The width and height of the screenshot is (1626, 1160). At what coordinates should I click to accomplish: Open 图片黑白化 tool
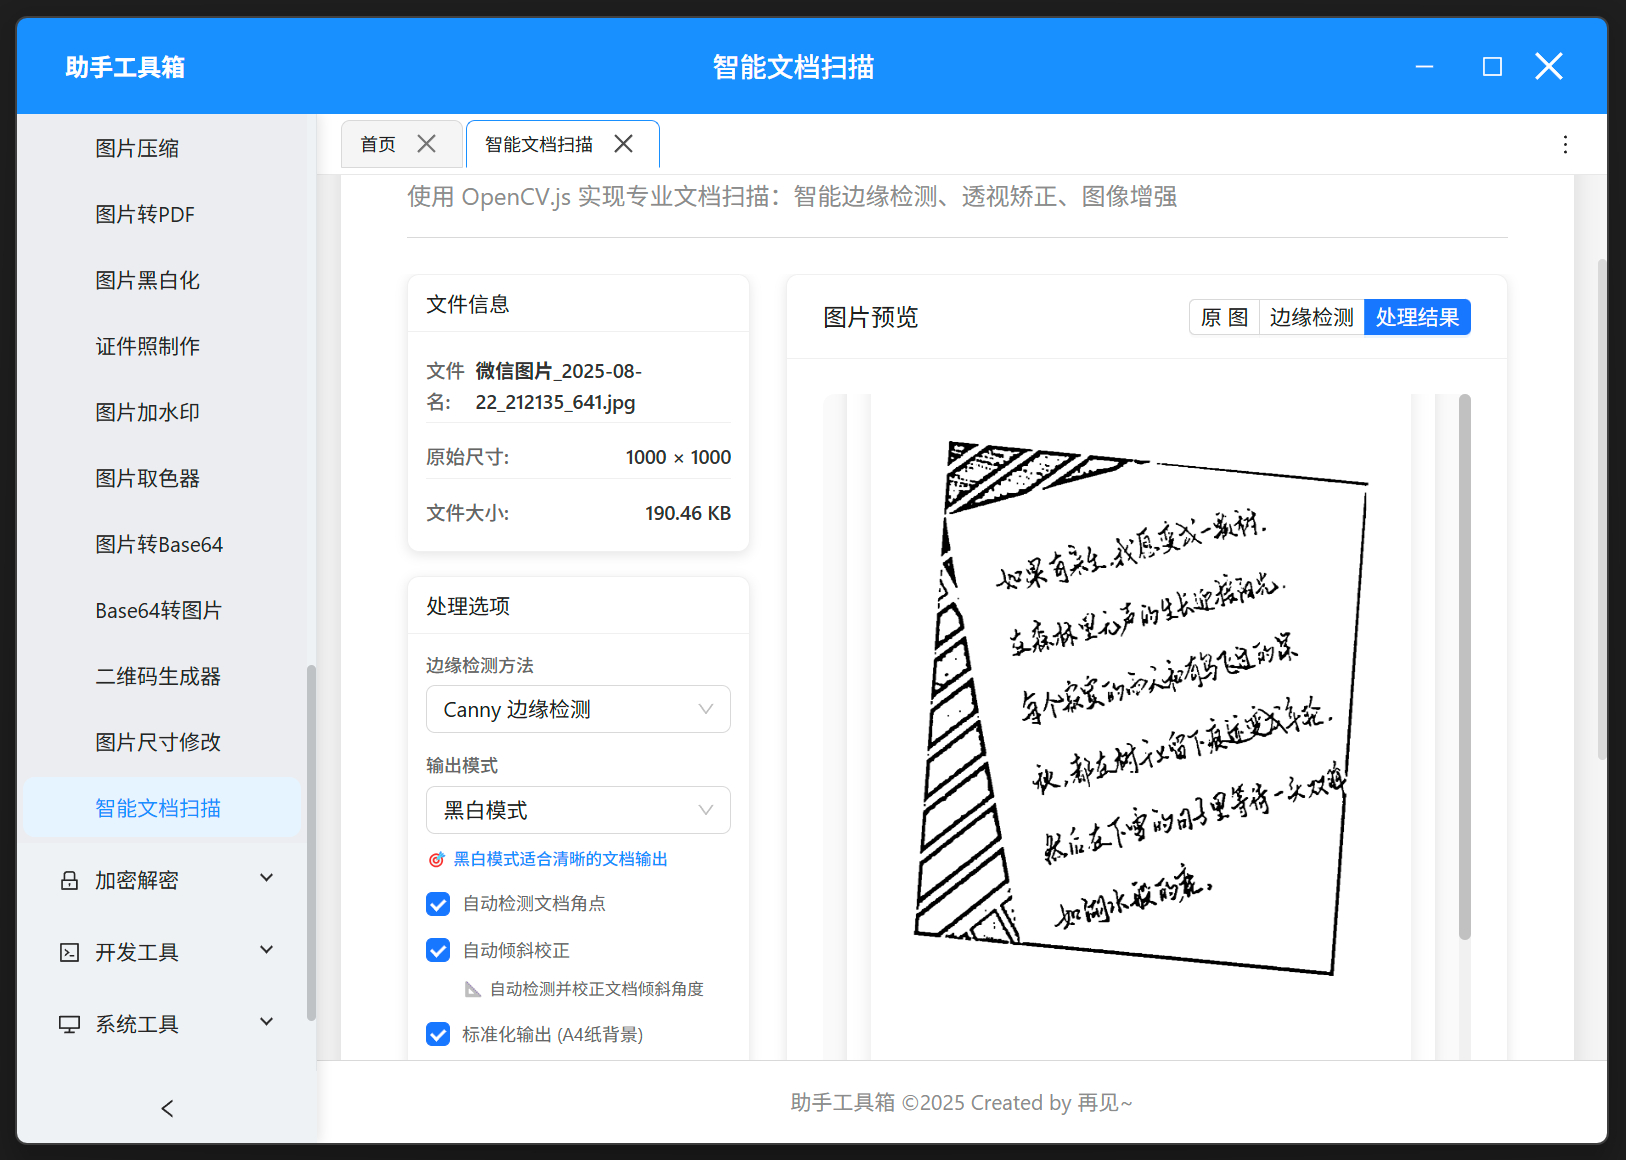(x=147, y=280)
